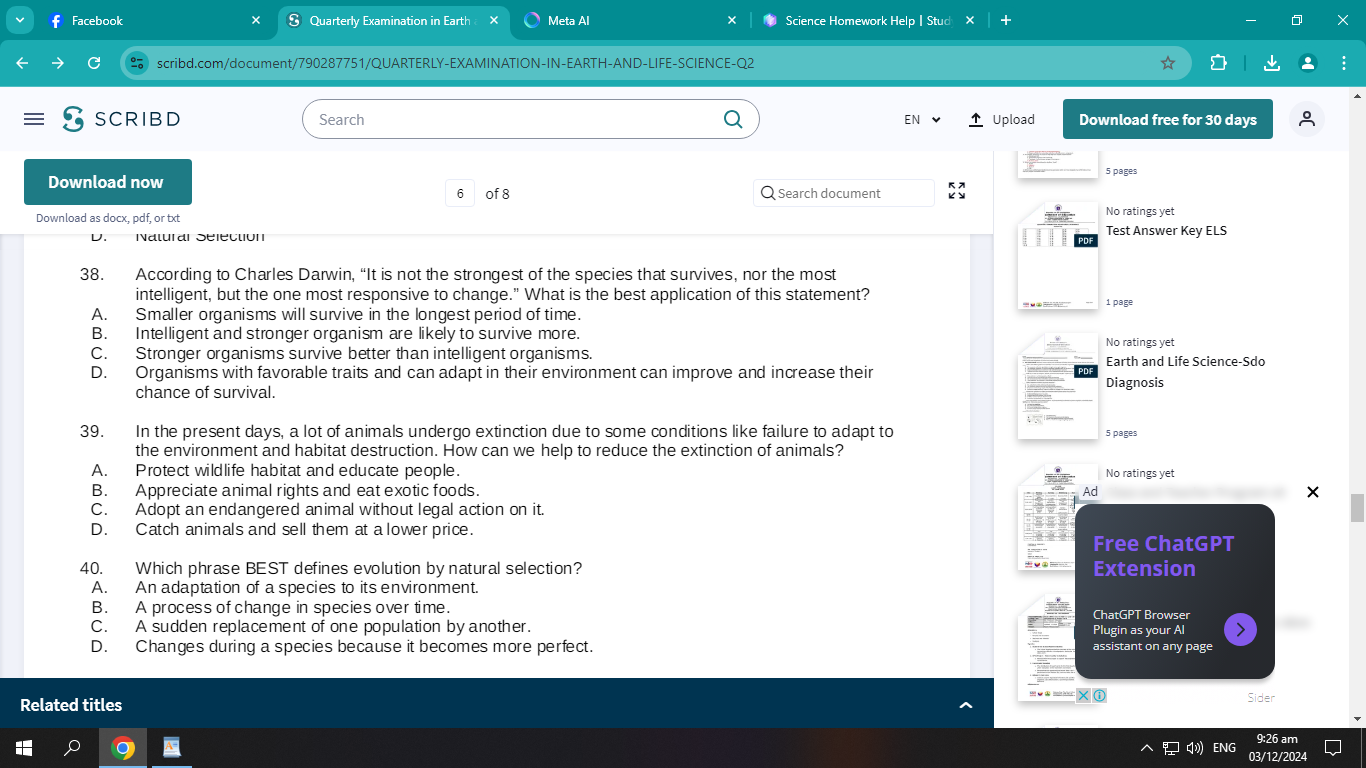Open the volume control in tray
The image size is (1366, 768).
(1194, 748)
